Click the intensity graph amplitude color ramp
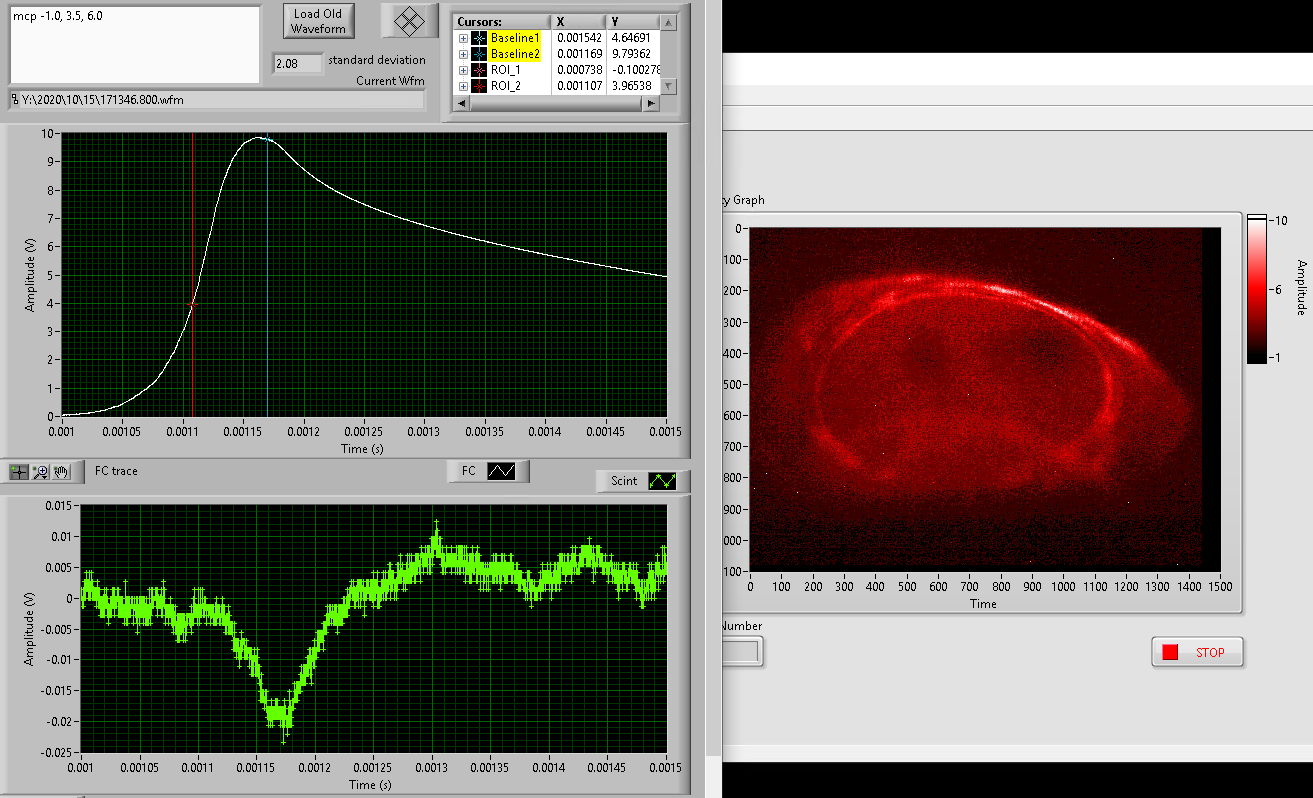 1256,289
